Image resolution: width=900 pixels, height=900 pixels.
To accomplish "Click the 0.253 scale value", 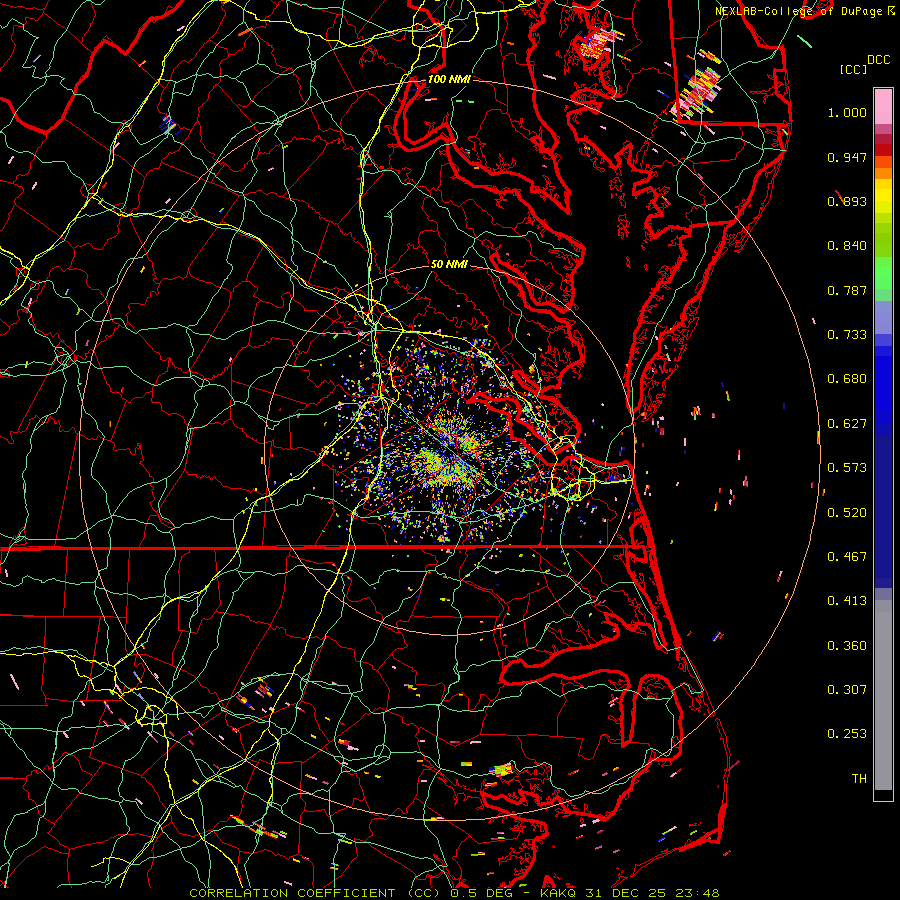I will [x=847, y=734].
